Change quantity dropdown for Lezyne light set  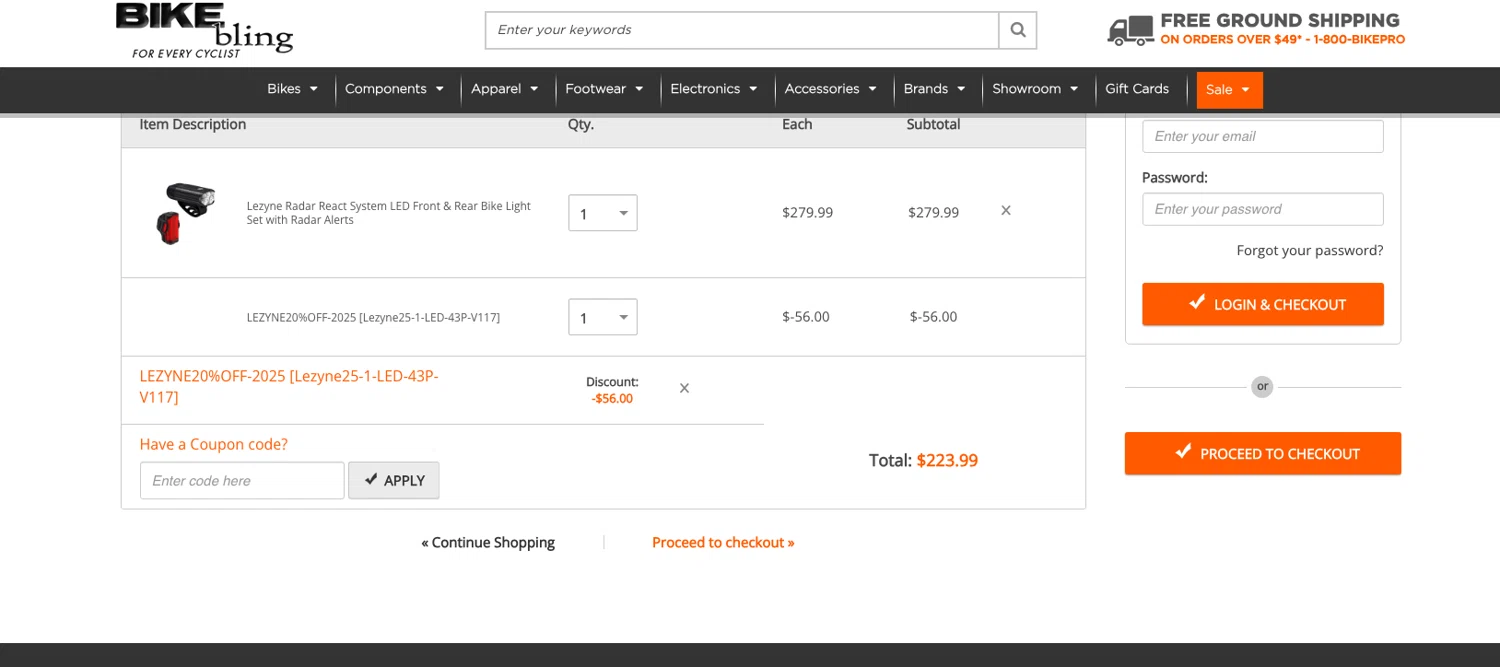point(603,213)
